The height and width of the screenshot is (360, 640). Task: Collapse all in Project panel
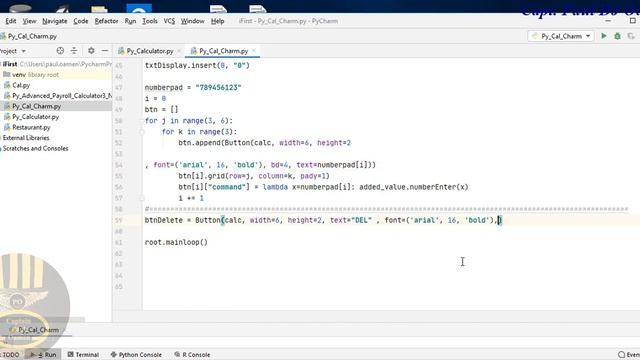click(74, 51)
